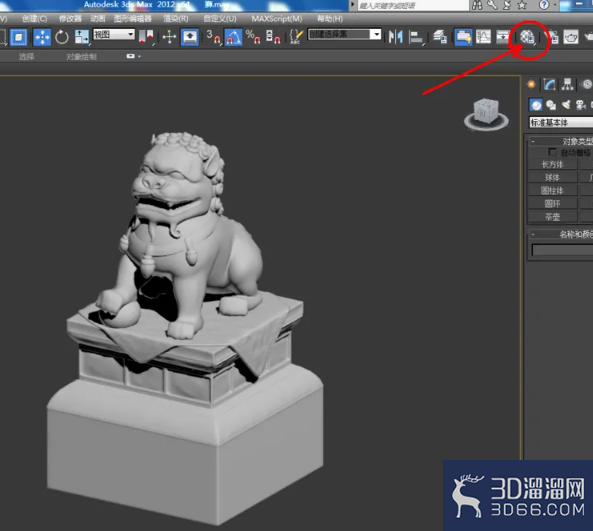Click the 长方体 box button
The height and width of the screenshot is (531, 593).
click(x=553, y=164)
